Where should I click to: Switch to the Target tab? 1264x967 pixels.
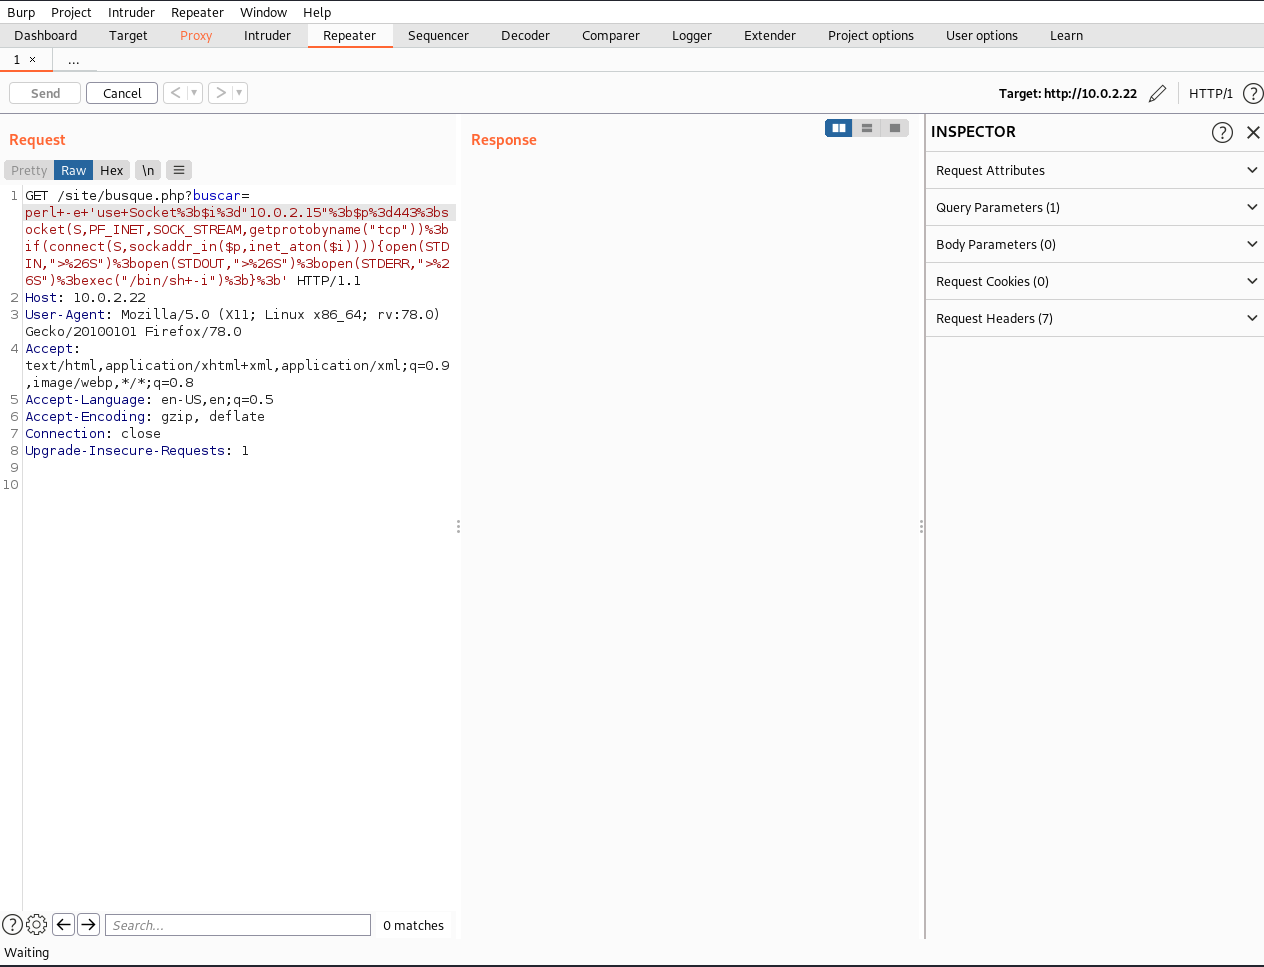[128, 35]
